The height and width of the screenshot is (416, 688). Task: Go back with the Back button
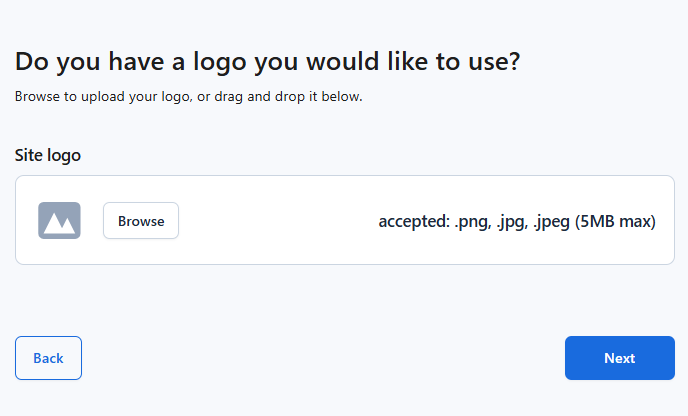point(48,358)
